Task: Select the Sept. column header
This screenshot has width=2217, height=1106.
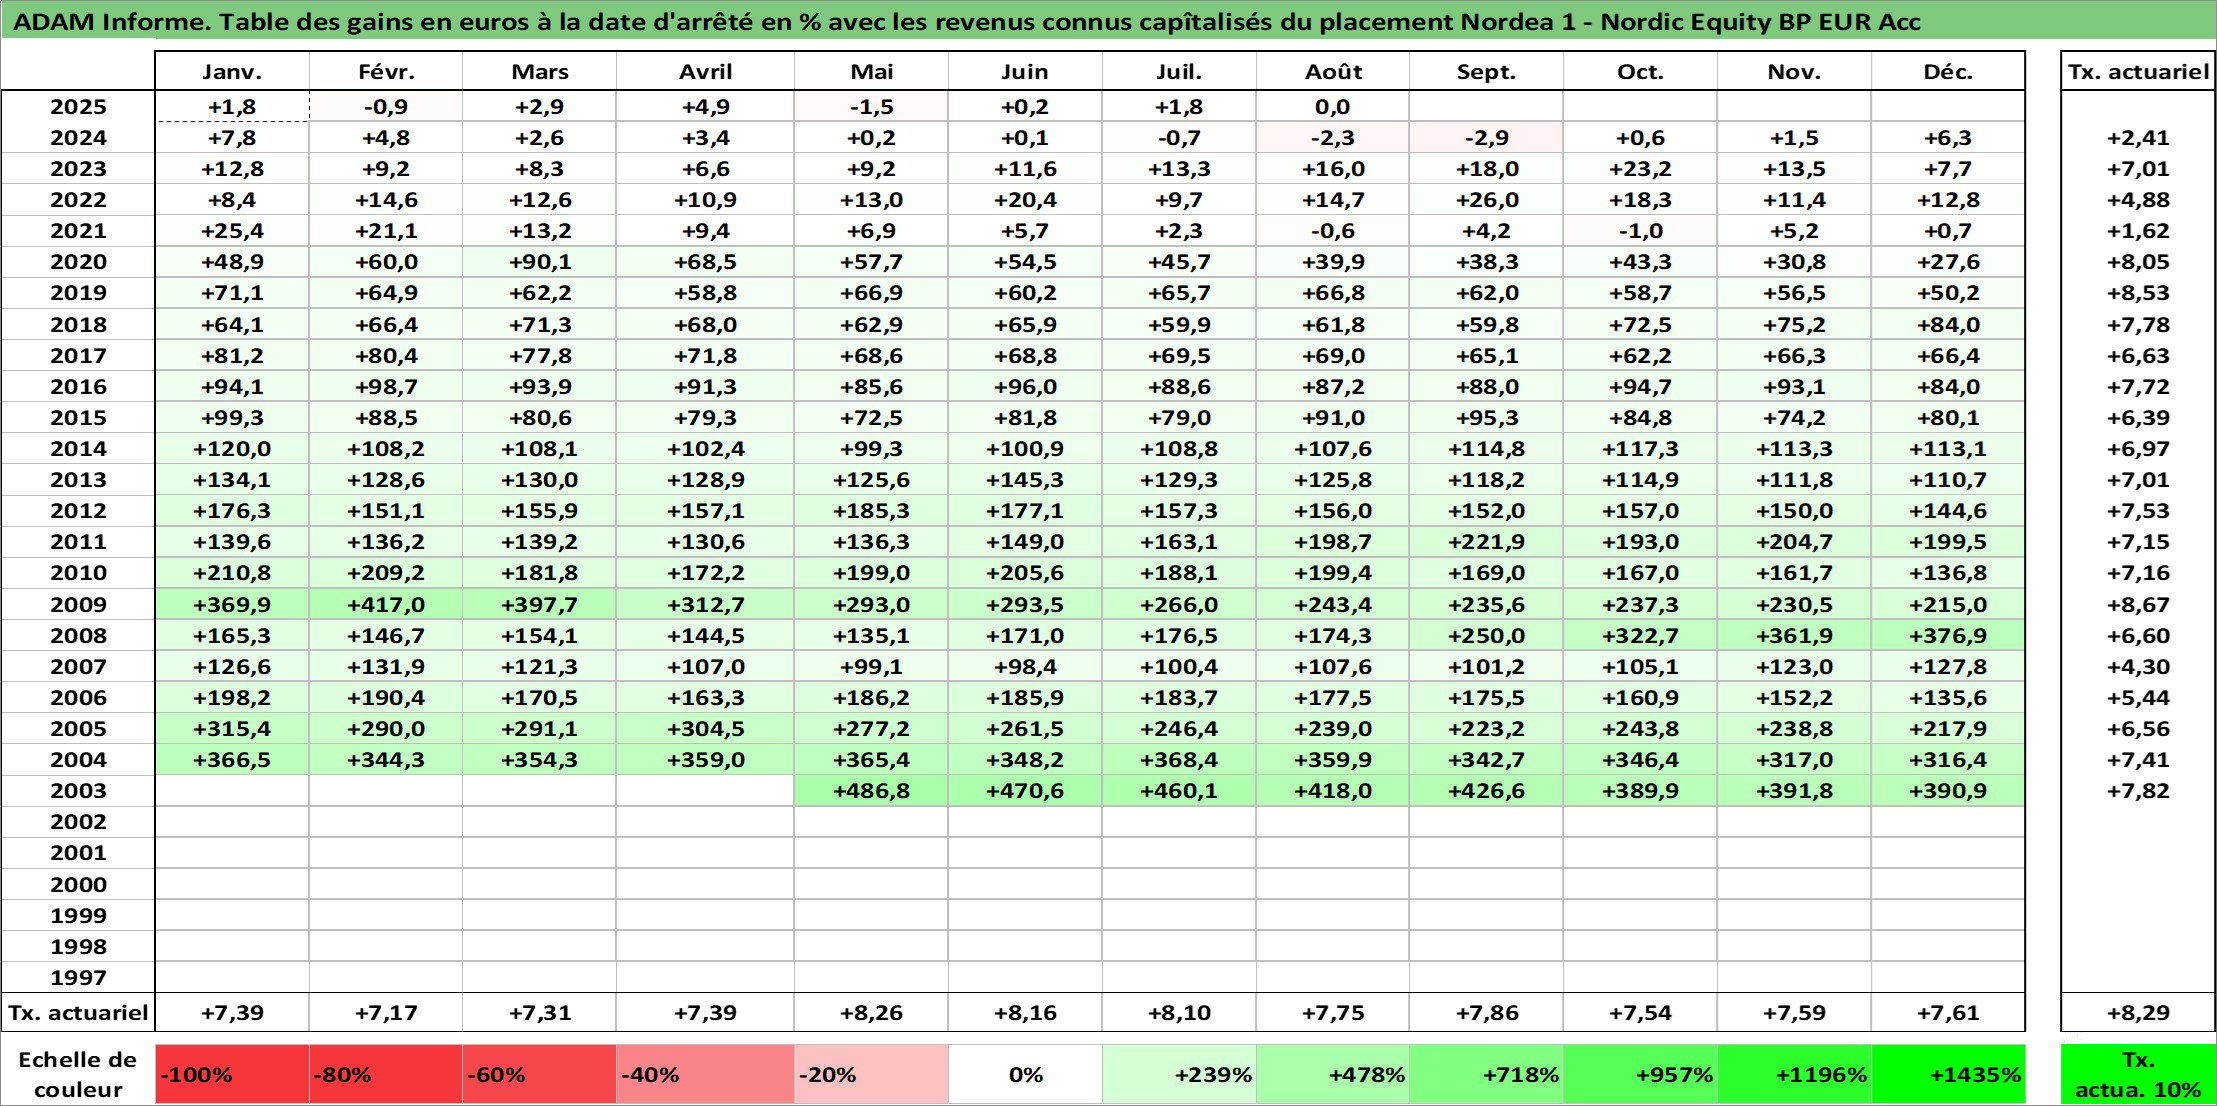Action: pos(1486,72)
